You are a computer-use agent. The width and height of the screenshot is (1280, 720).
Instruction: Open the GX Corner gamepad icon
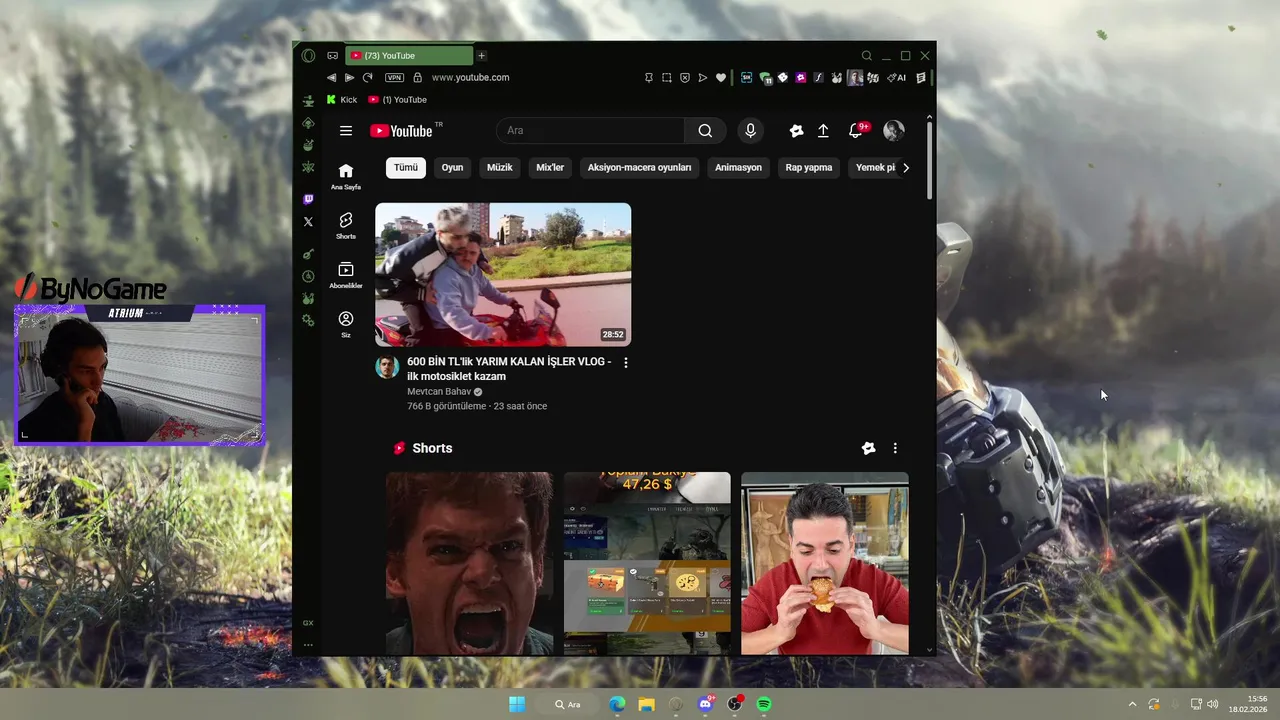point(333,56)
